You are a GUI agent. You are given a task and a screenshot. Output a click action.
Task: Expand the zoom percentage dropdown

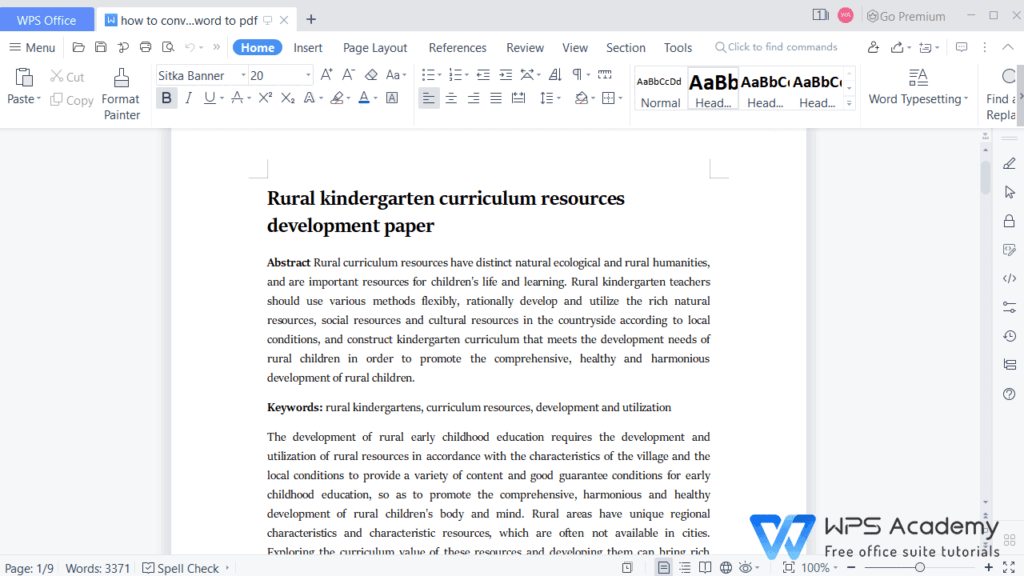pyautogui.click(x=836, y=567)
